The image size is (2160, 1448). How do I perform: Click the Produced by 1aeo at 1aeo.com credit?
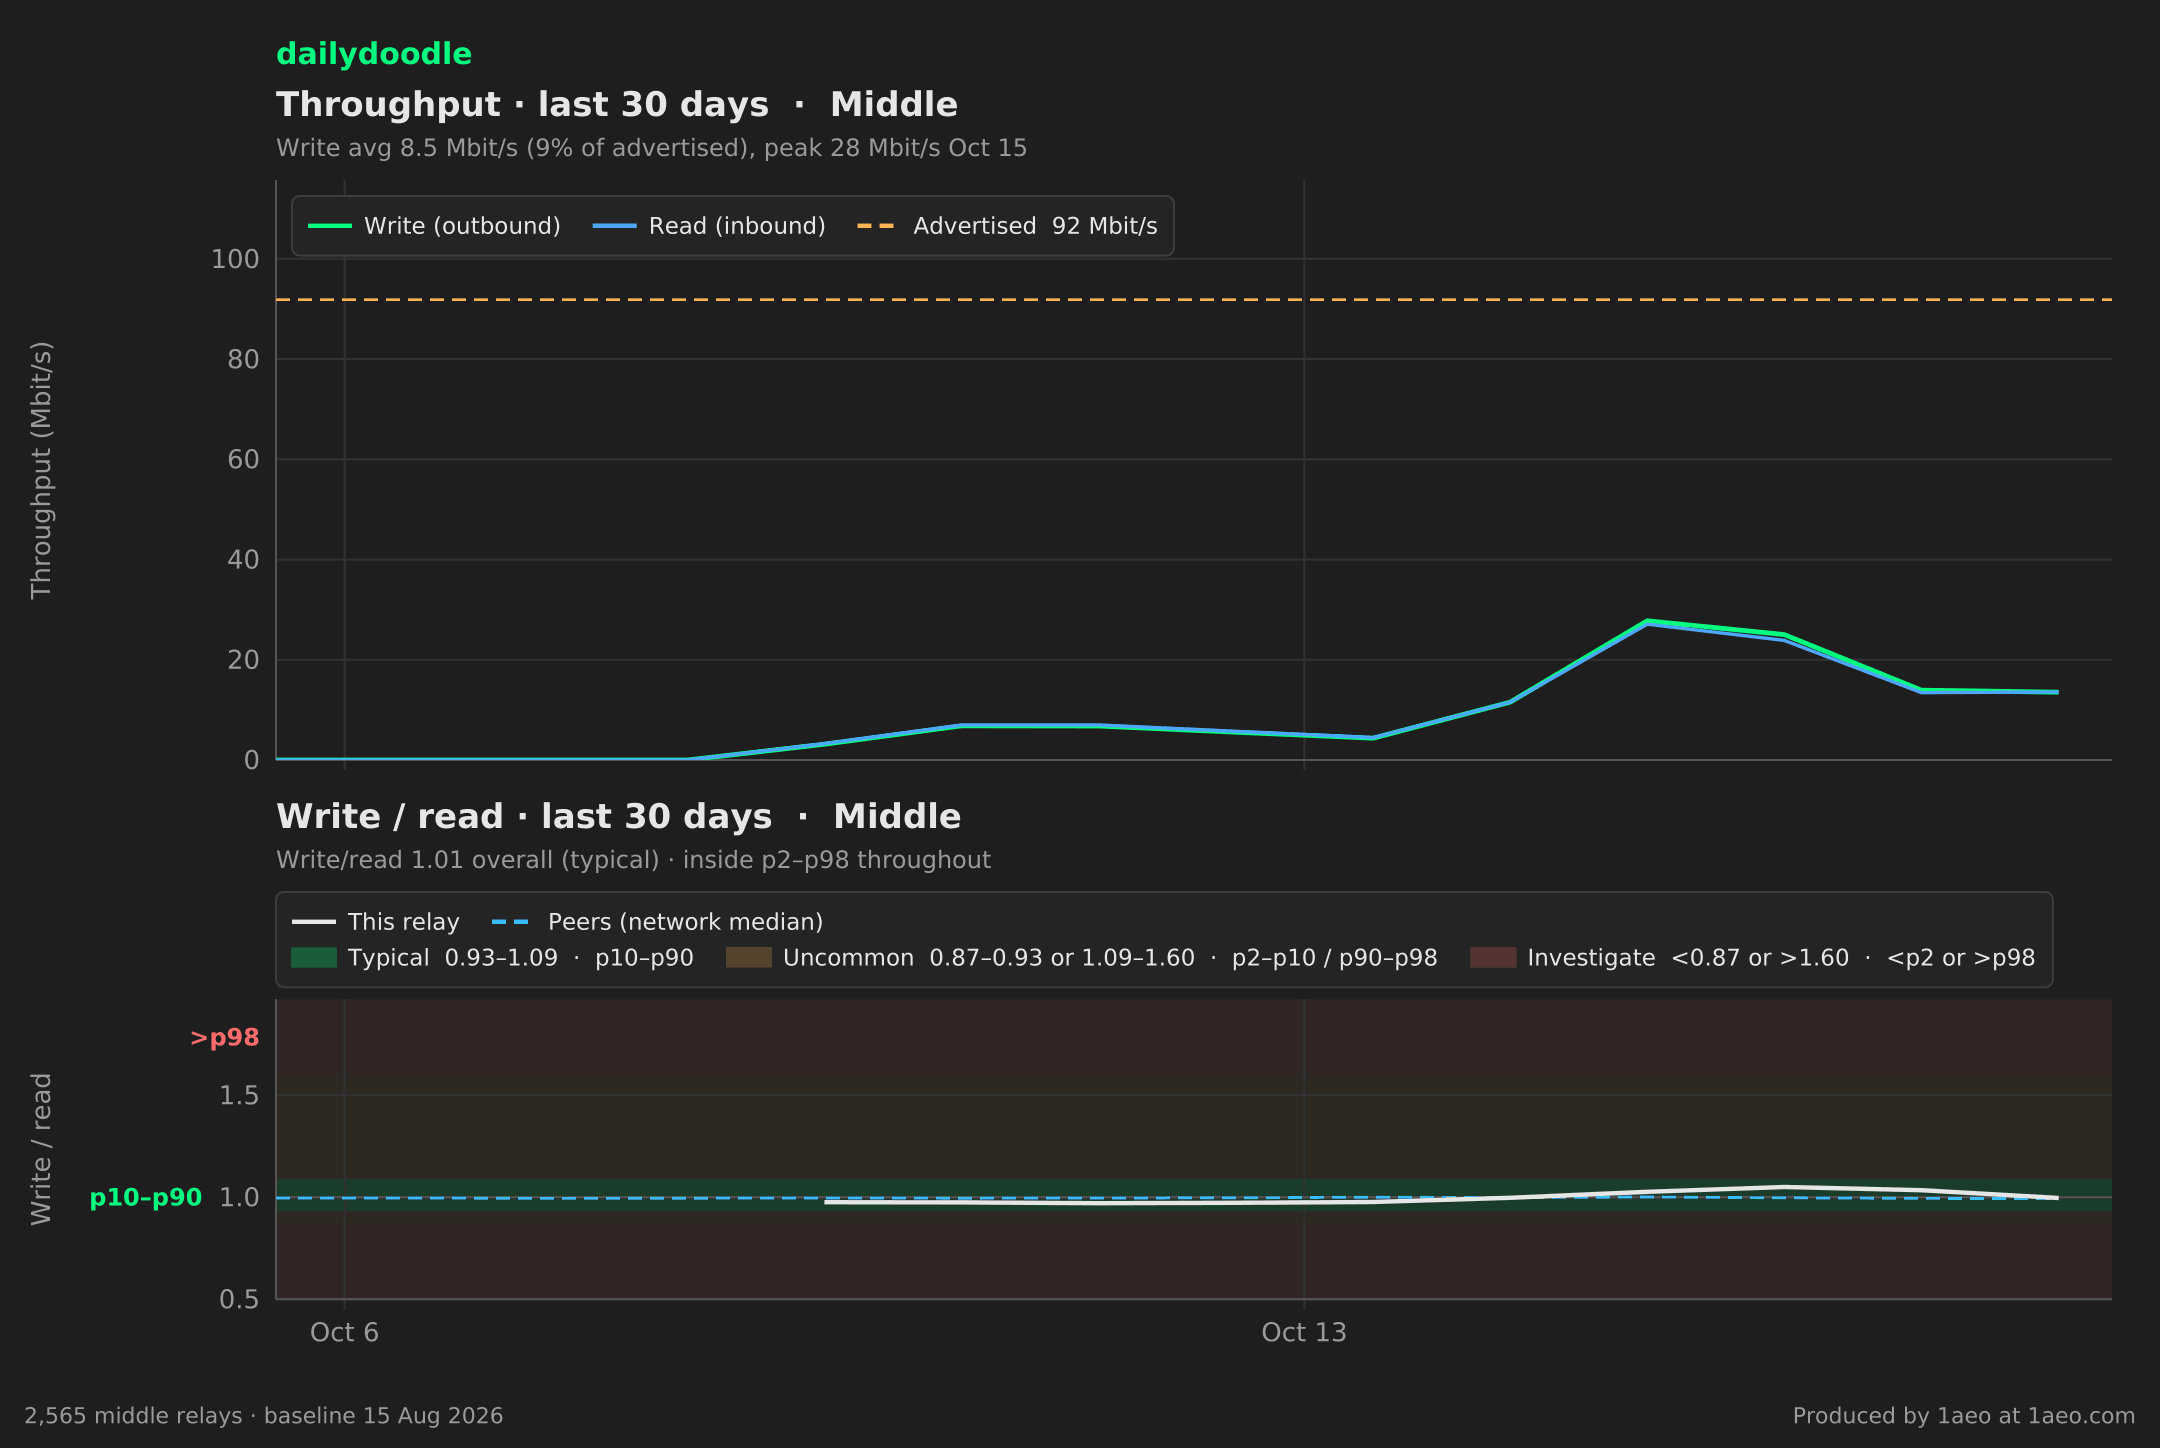[1964, 1416]
